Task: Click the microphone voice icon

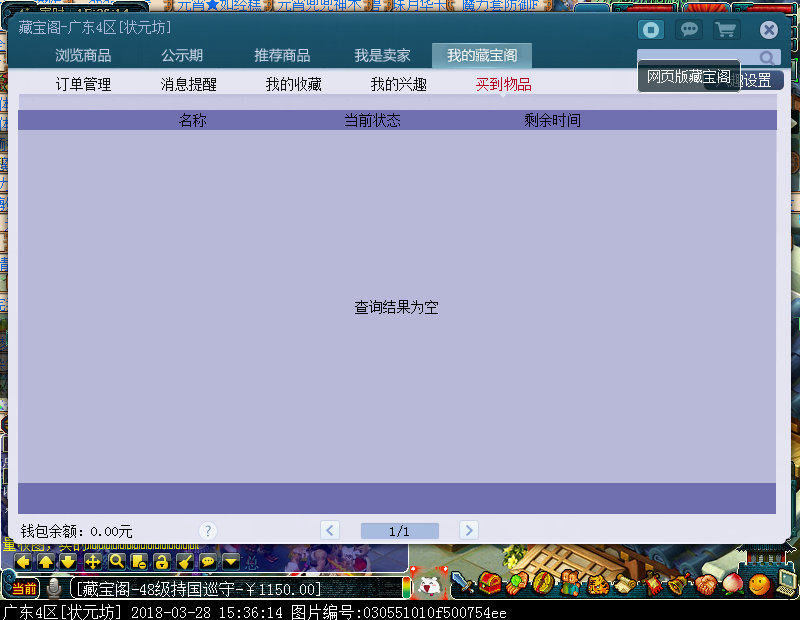Action: click(x=53, y=588)
